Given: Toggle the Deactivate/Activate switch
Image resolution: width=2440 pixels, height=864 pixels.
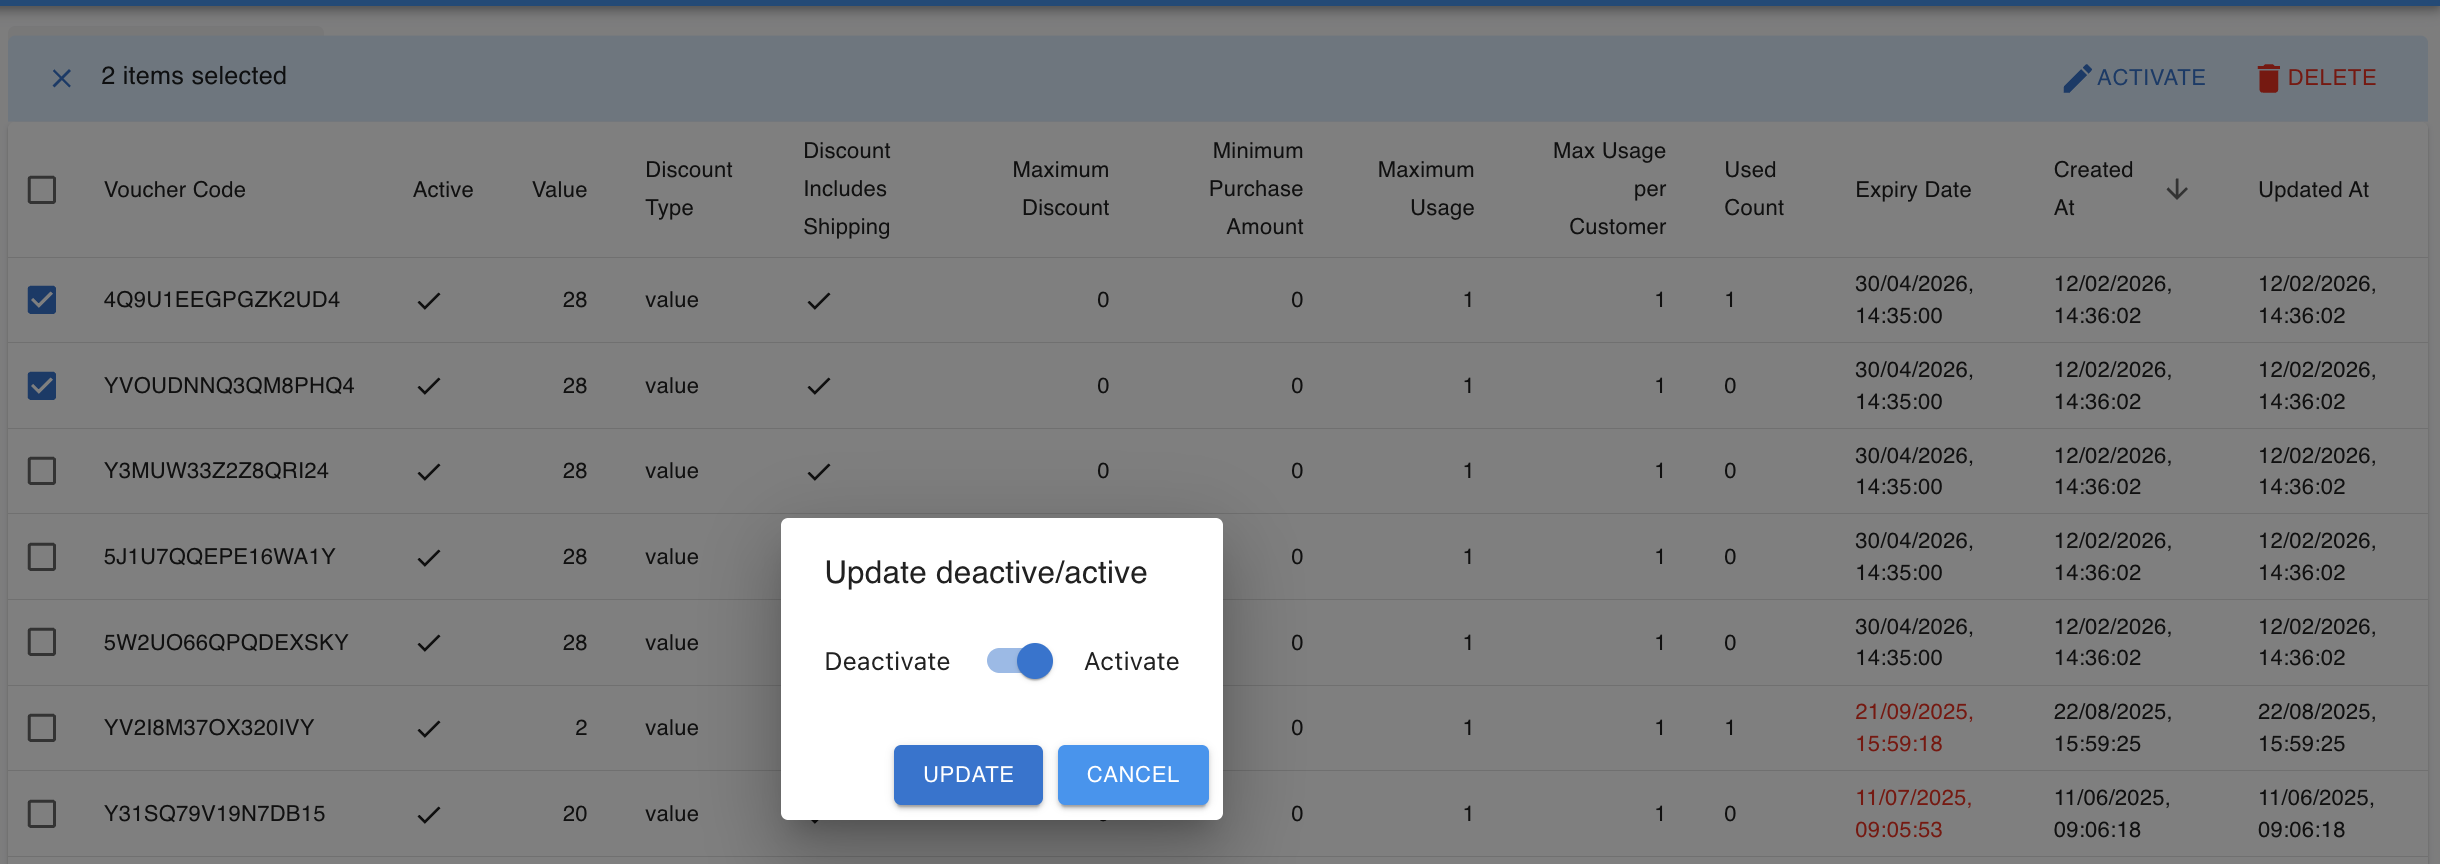Looking at the screenshot, I should pyautogui.click(x=1019, y=661).
